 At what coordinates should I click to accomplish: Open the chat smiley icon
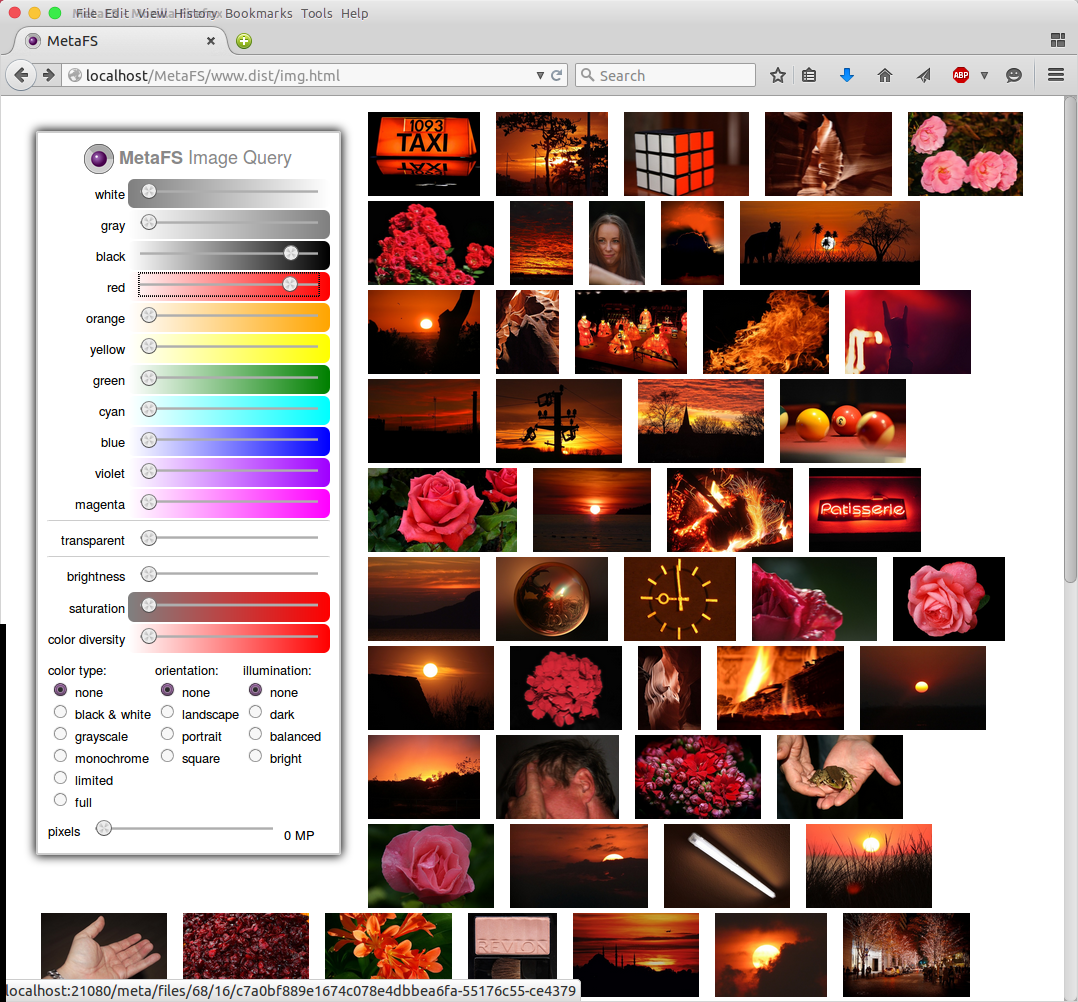[x=1013, y=75]
